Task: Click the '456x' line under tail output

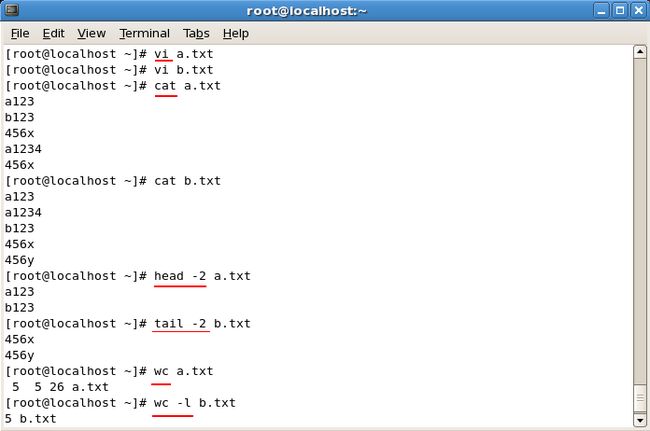Action: pyautogui.click(x=19, y=339)
